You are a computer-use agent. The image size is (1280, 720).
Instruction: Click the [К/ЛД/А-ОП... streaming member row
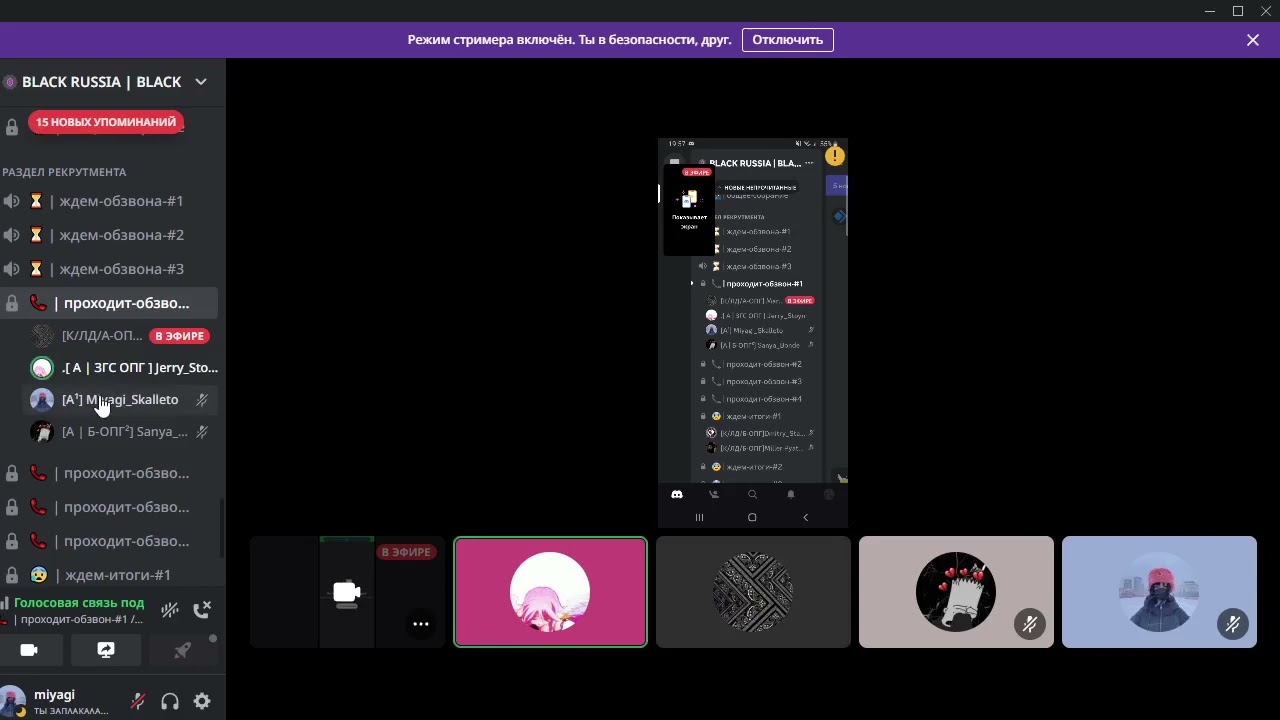(120, 336)
